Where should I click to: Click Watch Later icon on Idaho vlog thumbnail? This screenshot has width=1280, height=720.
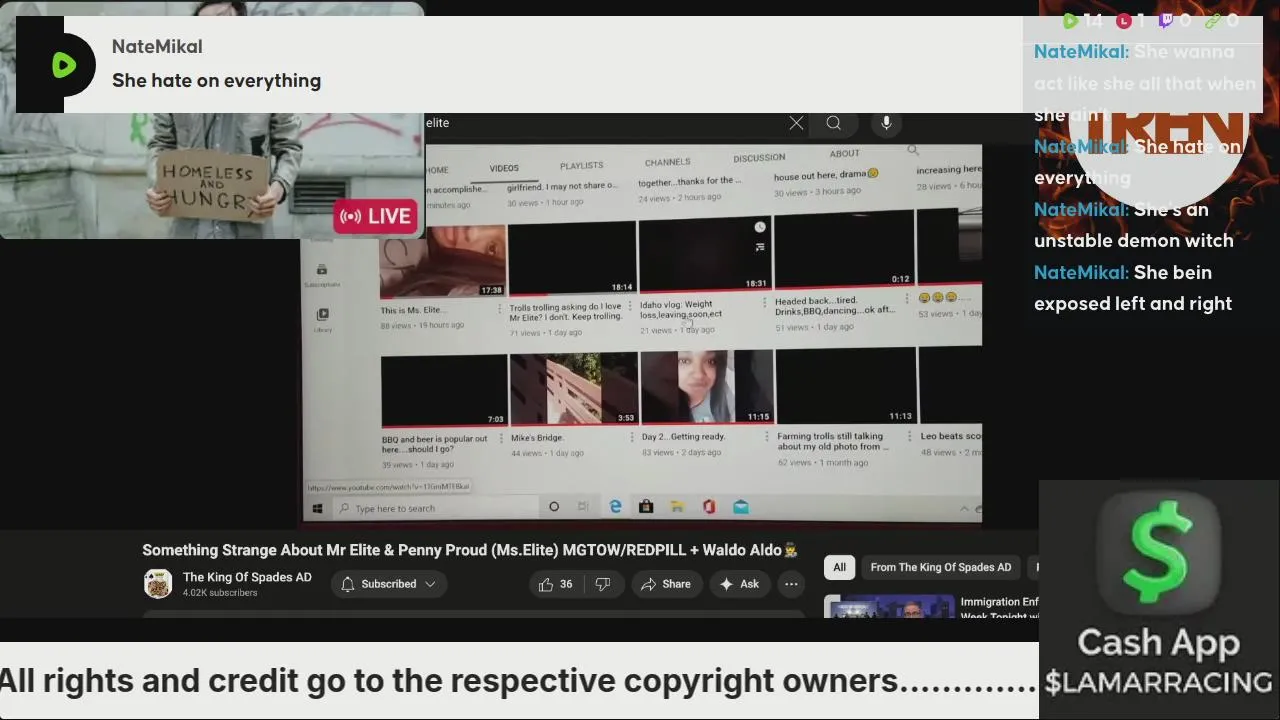760,228
